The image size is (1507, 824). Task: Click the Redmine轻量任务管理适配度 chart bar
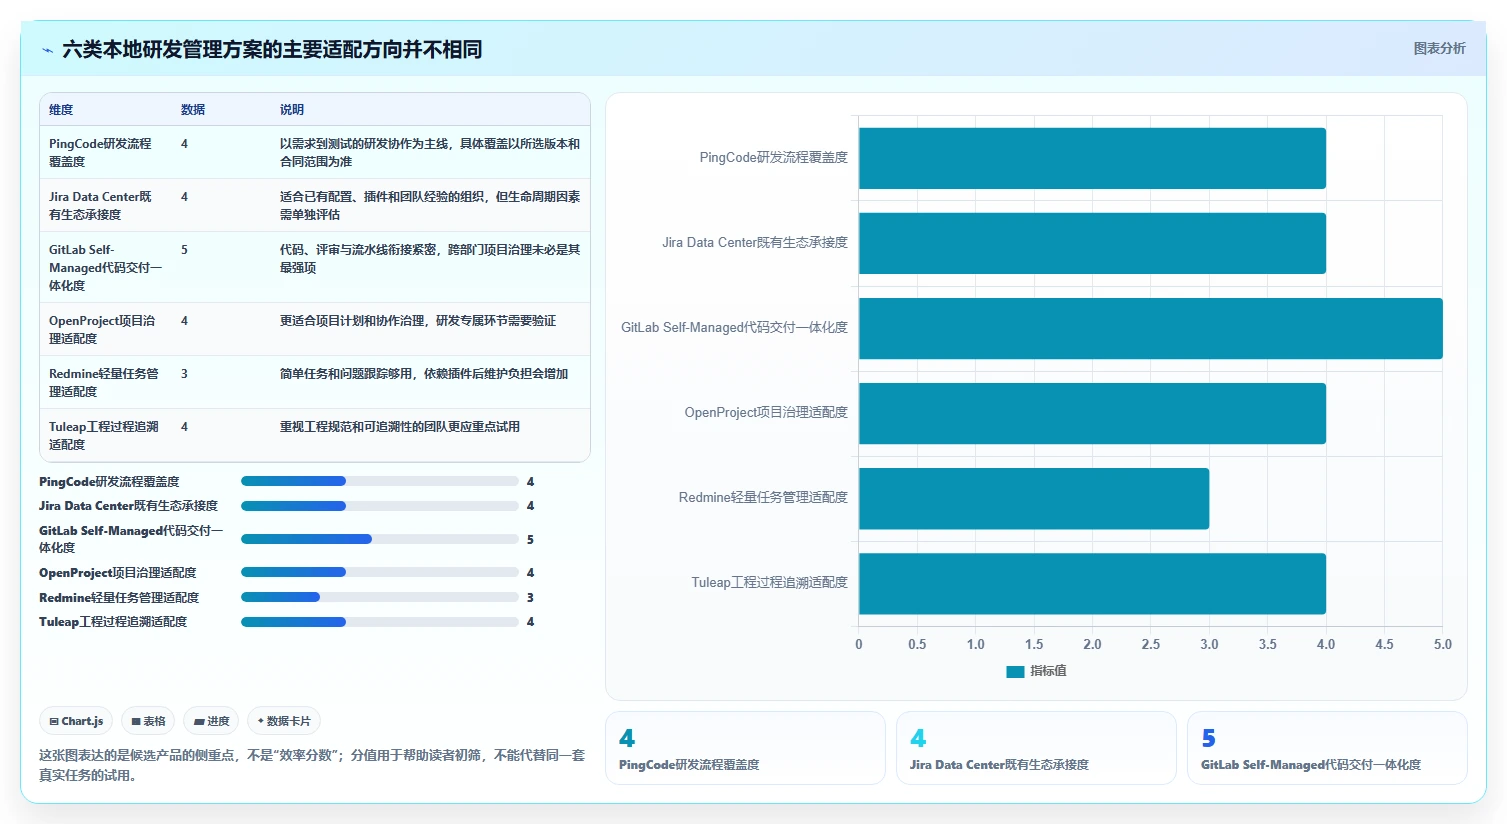coord(1034,498)
